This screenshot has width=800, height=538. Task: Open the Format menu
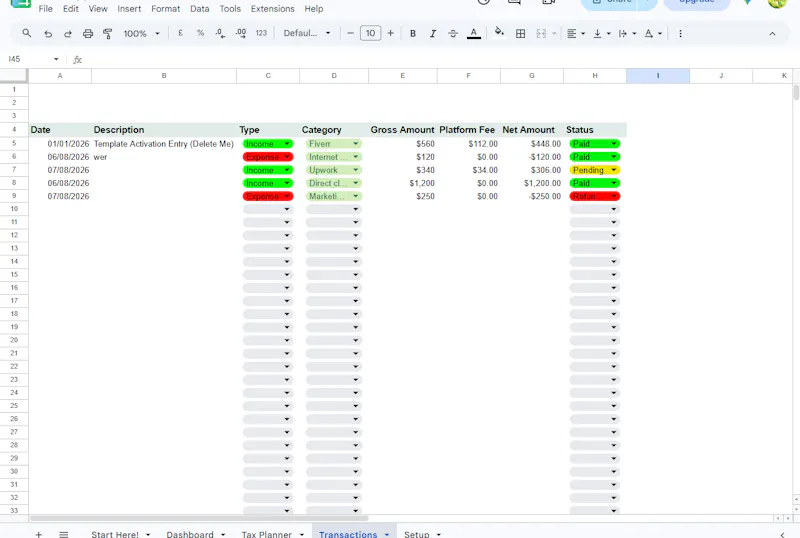tap(165, 9)
